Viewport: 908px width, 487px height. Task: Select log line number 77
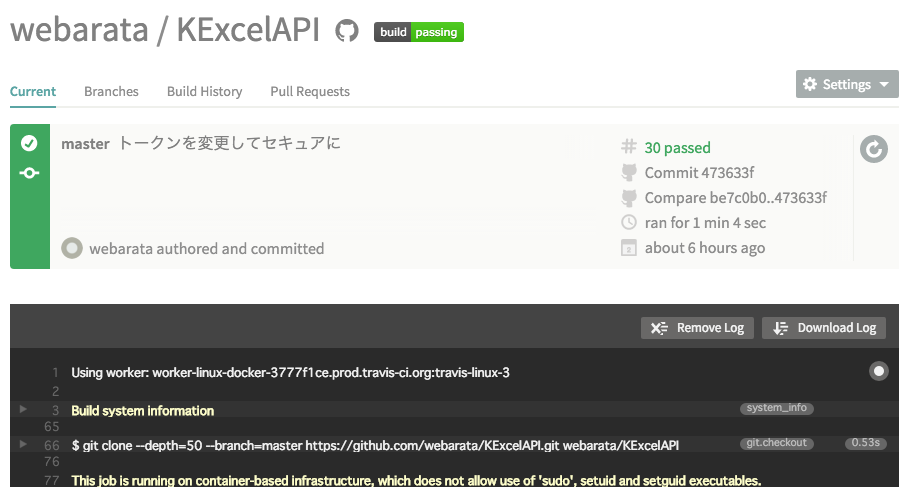click(x=52, y=480)
